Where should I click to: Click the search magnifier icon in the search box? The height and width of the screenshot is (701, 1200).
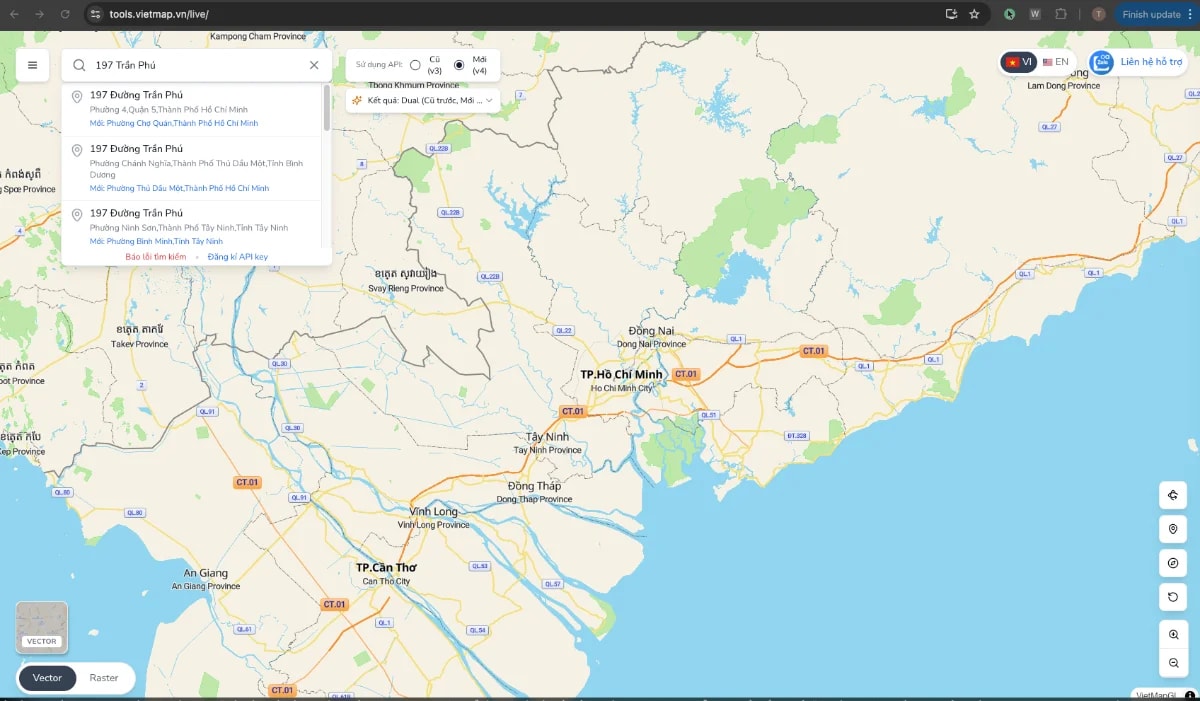(x=77, y=64)
